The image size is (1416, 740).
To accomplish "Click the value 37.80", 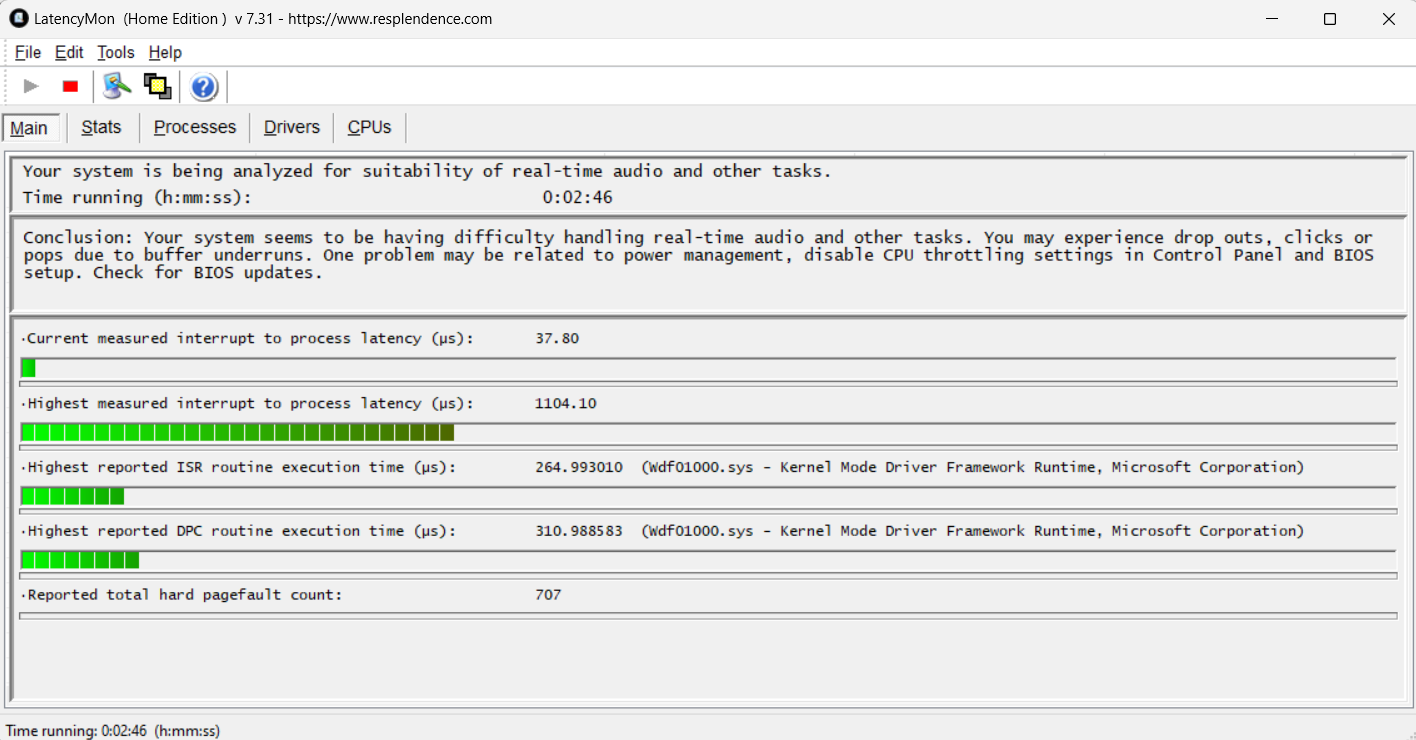I will pyautogui.click(x=557, y=339).
